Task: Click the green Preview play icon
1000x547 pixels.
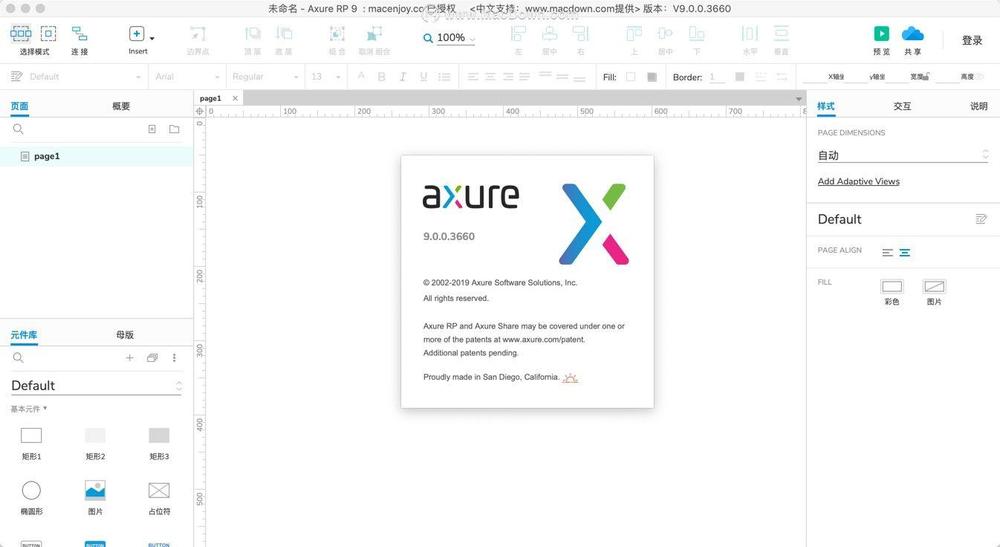Action: pos(881,33)
